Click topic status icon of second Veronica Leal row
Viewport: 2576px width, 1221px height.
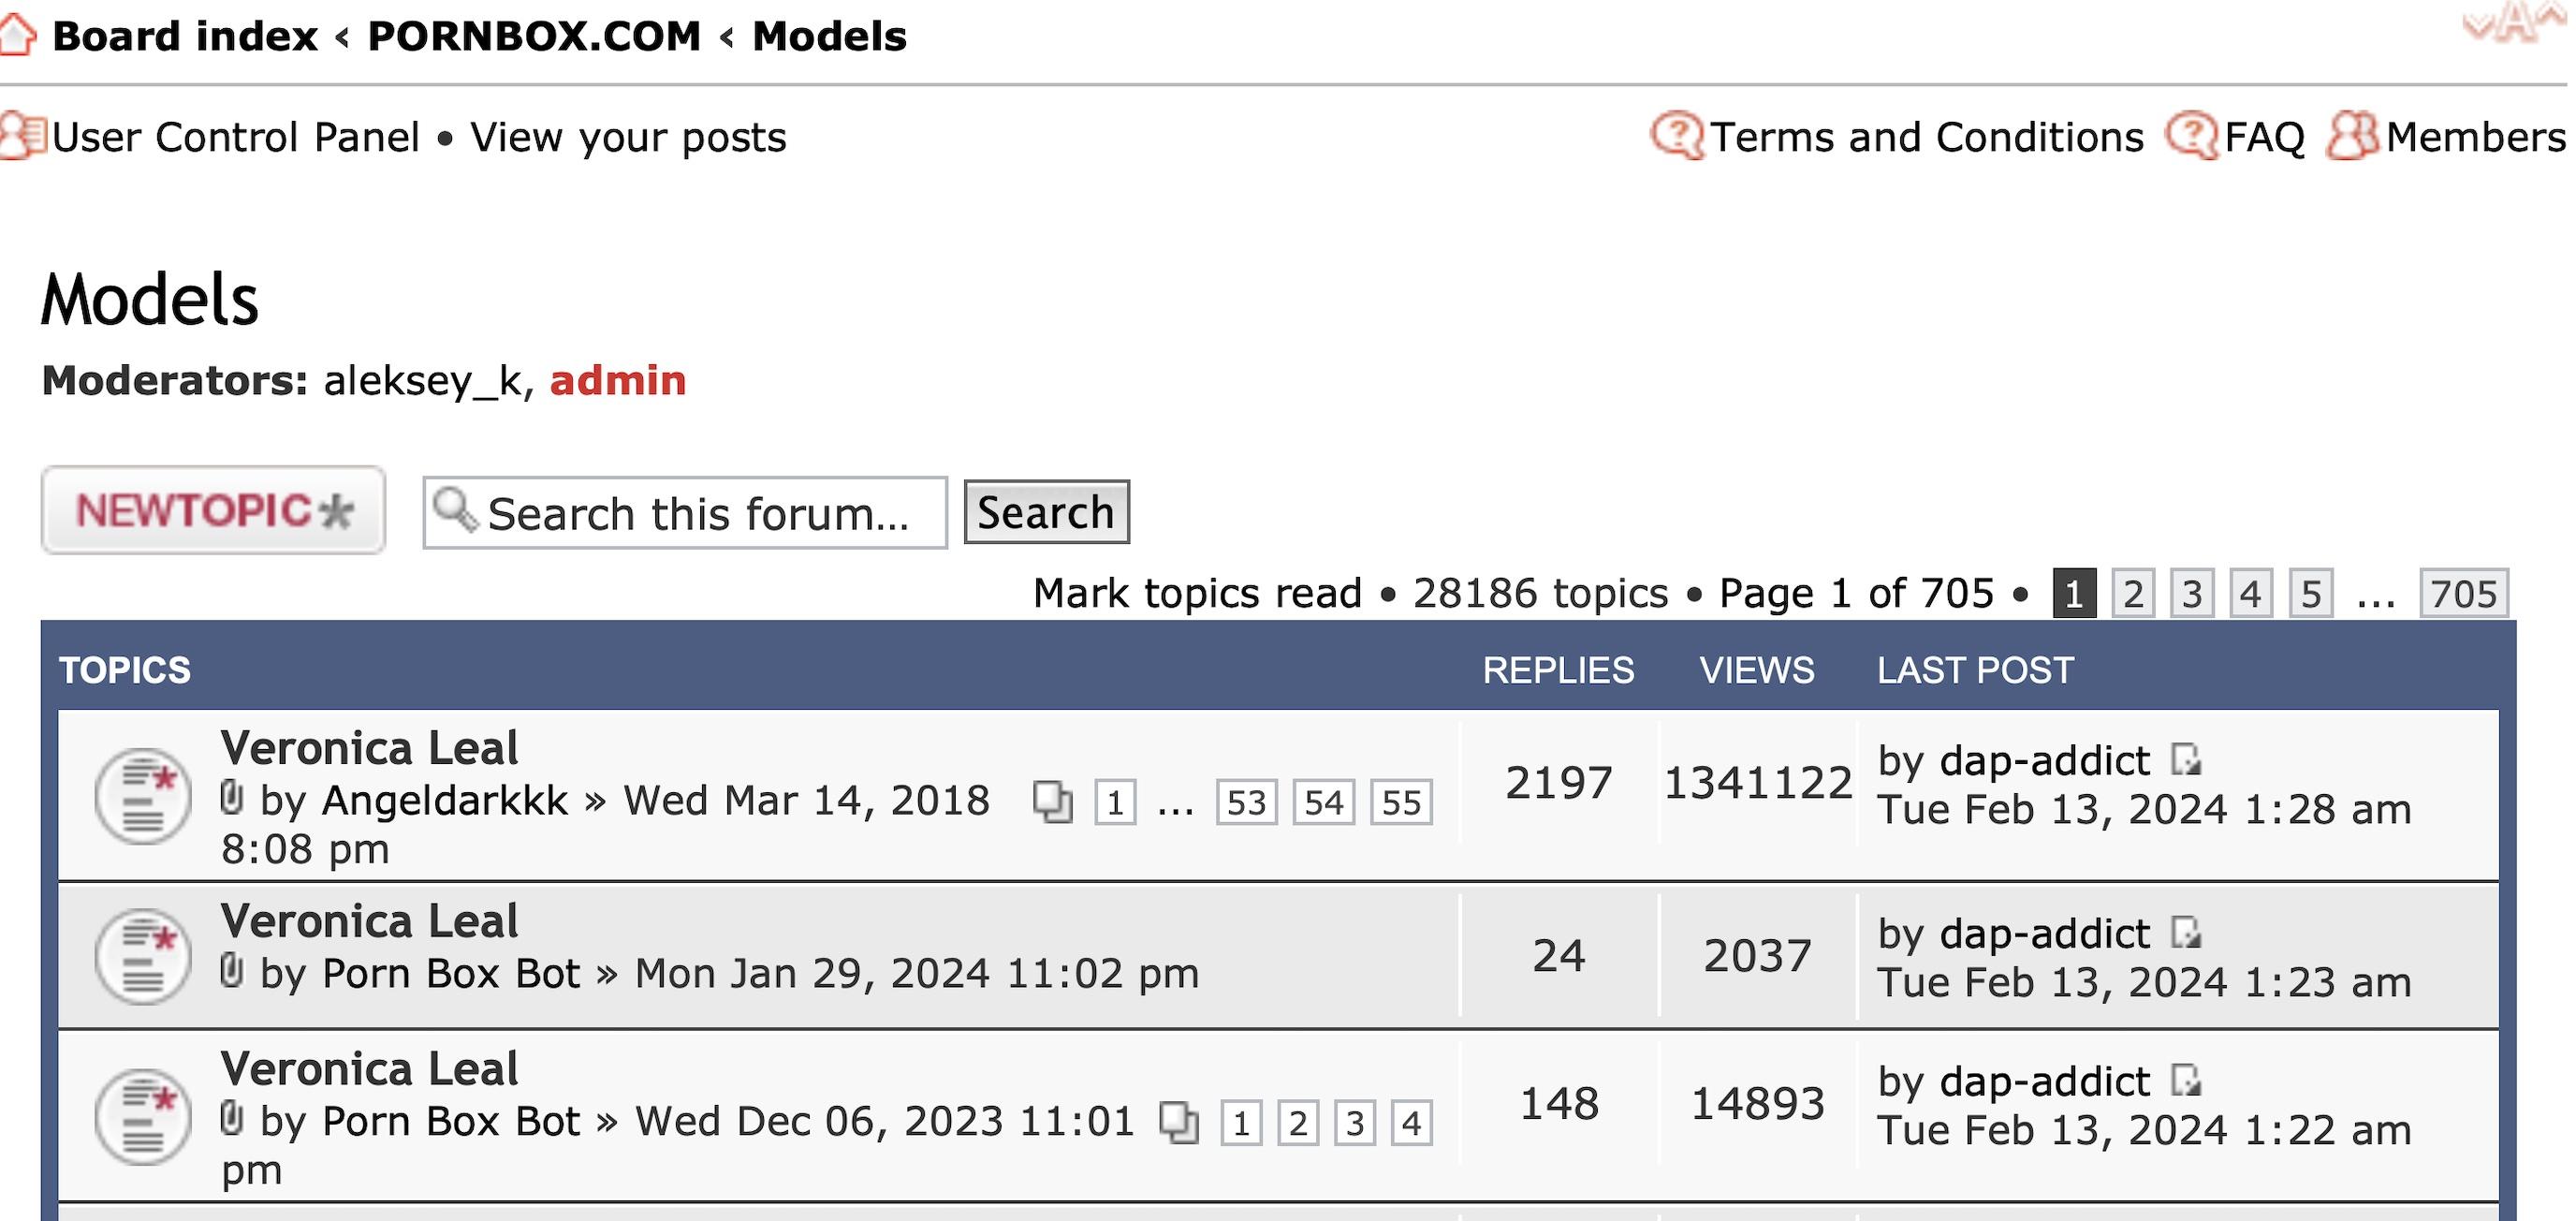[143, 956]
